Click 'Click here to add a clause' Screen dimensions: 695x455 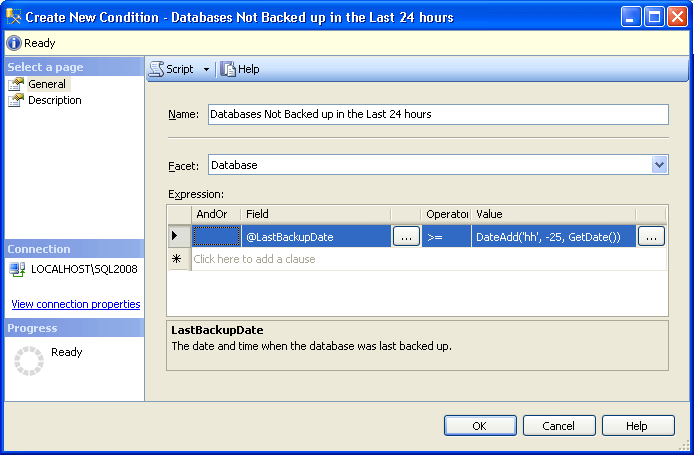[254, 259]
